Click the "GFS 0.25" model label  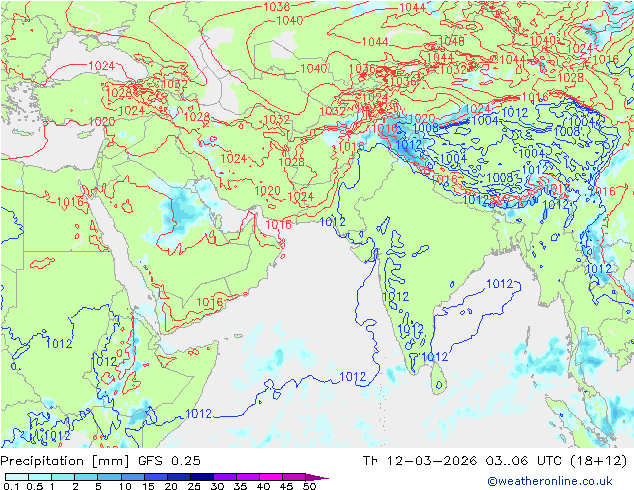click(x=169, y=460)
